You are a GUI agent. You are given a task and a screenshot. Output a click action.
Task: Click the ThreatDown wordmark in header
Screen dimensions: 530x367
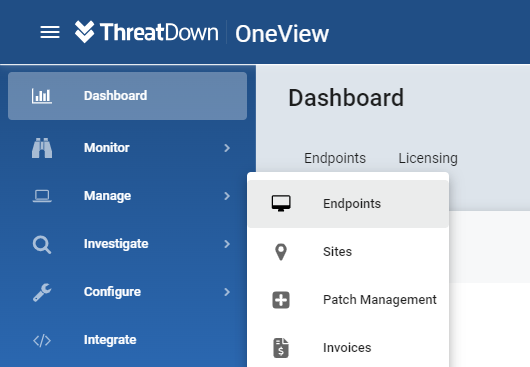coord(159,32)
